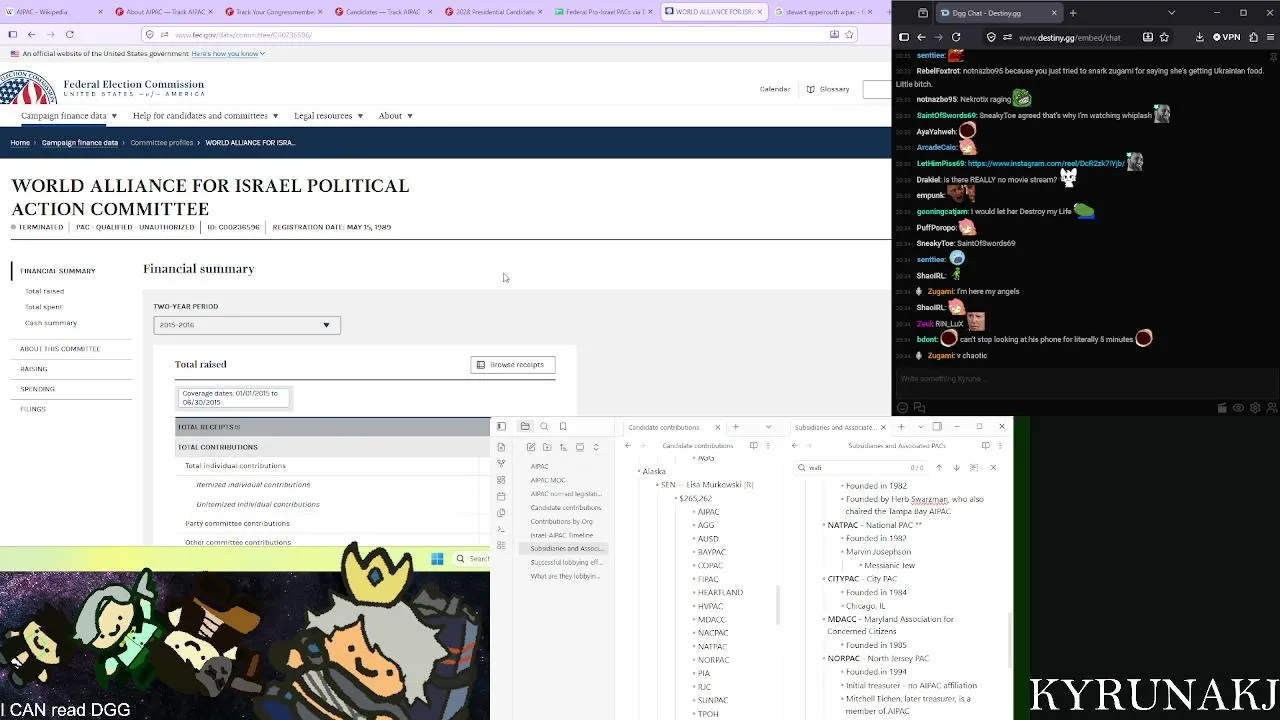
Task: Switch Candidate contributions pane to reading view
Action: click(x=754, y=446)
